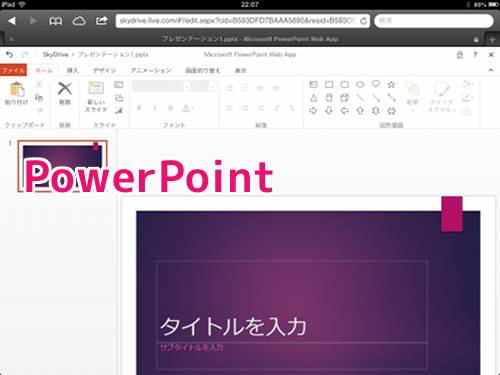
Task: Open the Quick Styles (クイックスタイル) dropdown
Action: click(x=441, y=97)
